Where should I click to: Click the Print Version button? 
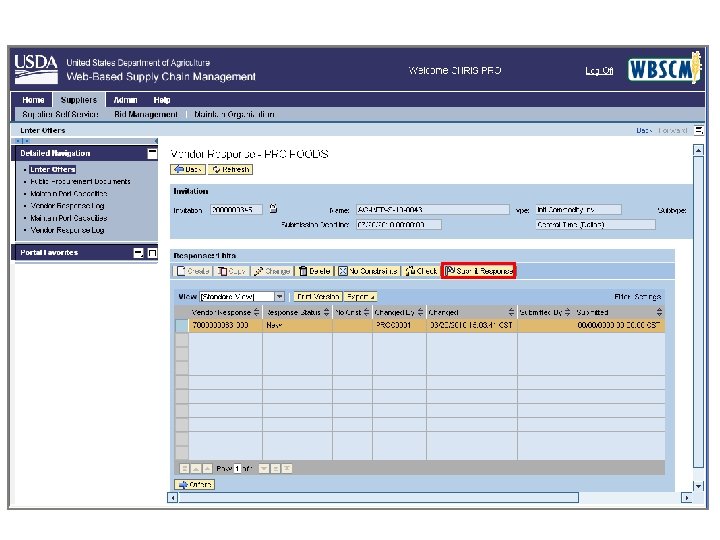coord(318,297)
